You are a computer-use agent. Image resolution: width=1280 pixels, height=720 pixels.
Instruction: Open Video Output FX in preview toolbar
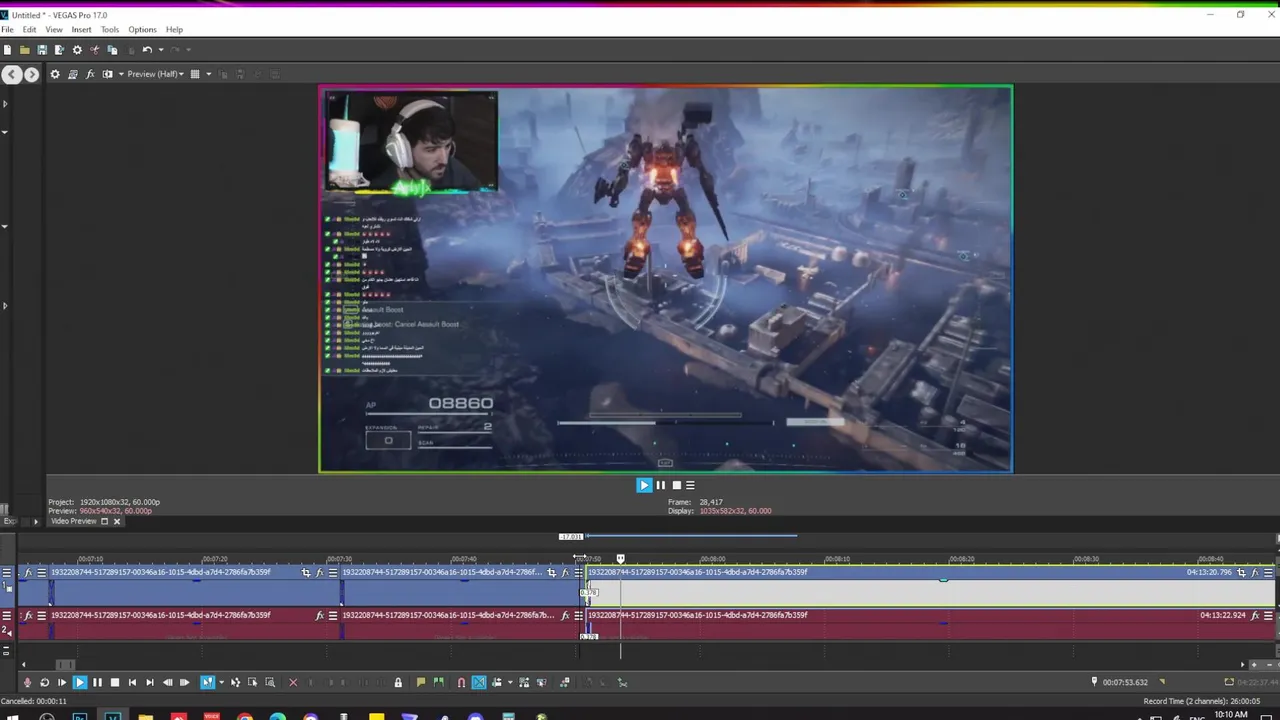(x=90, y=74)
